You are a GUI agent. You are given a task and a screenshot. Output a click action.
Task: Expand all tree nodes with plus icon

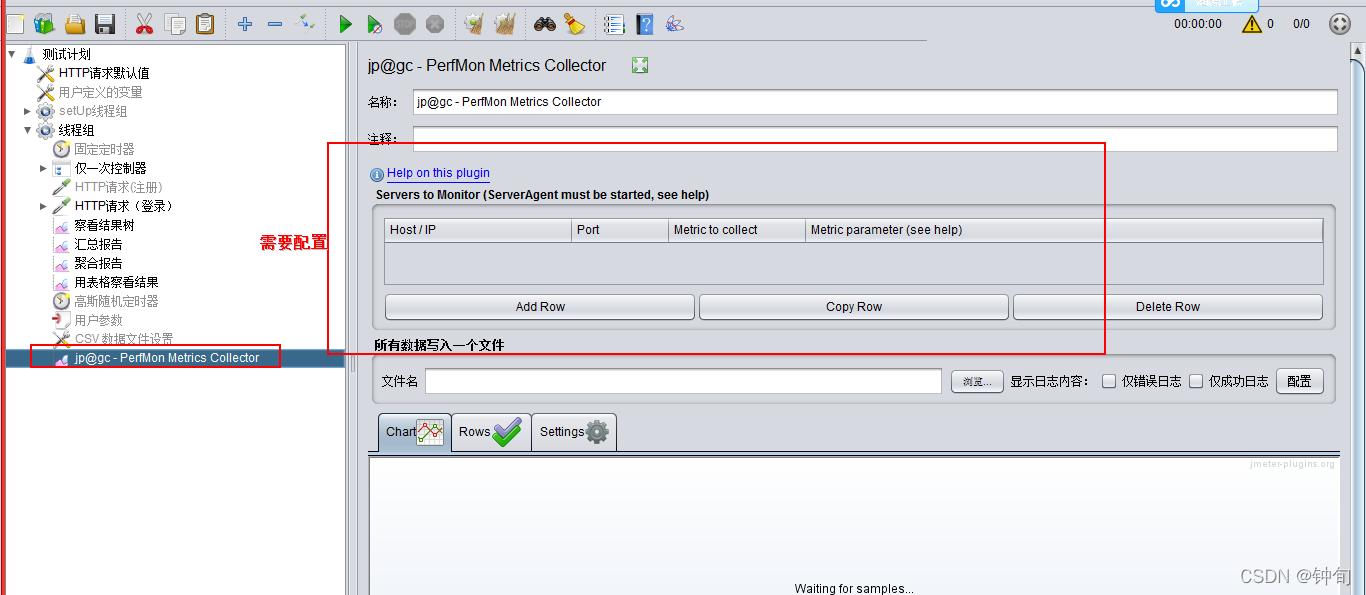[245, 23]
